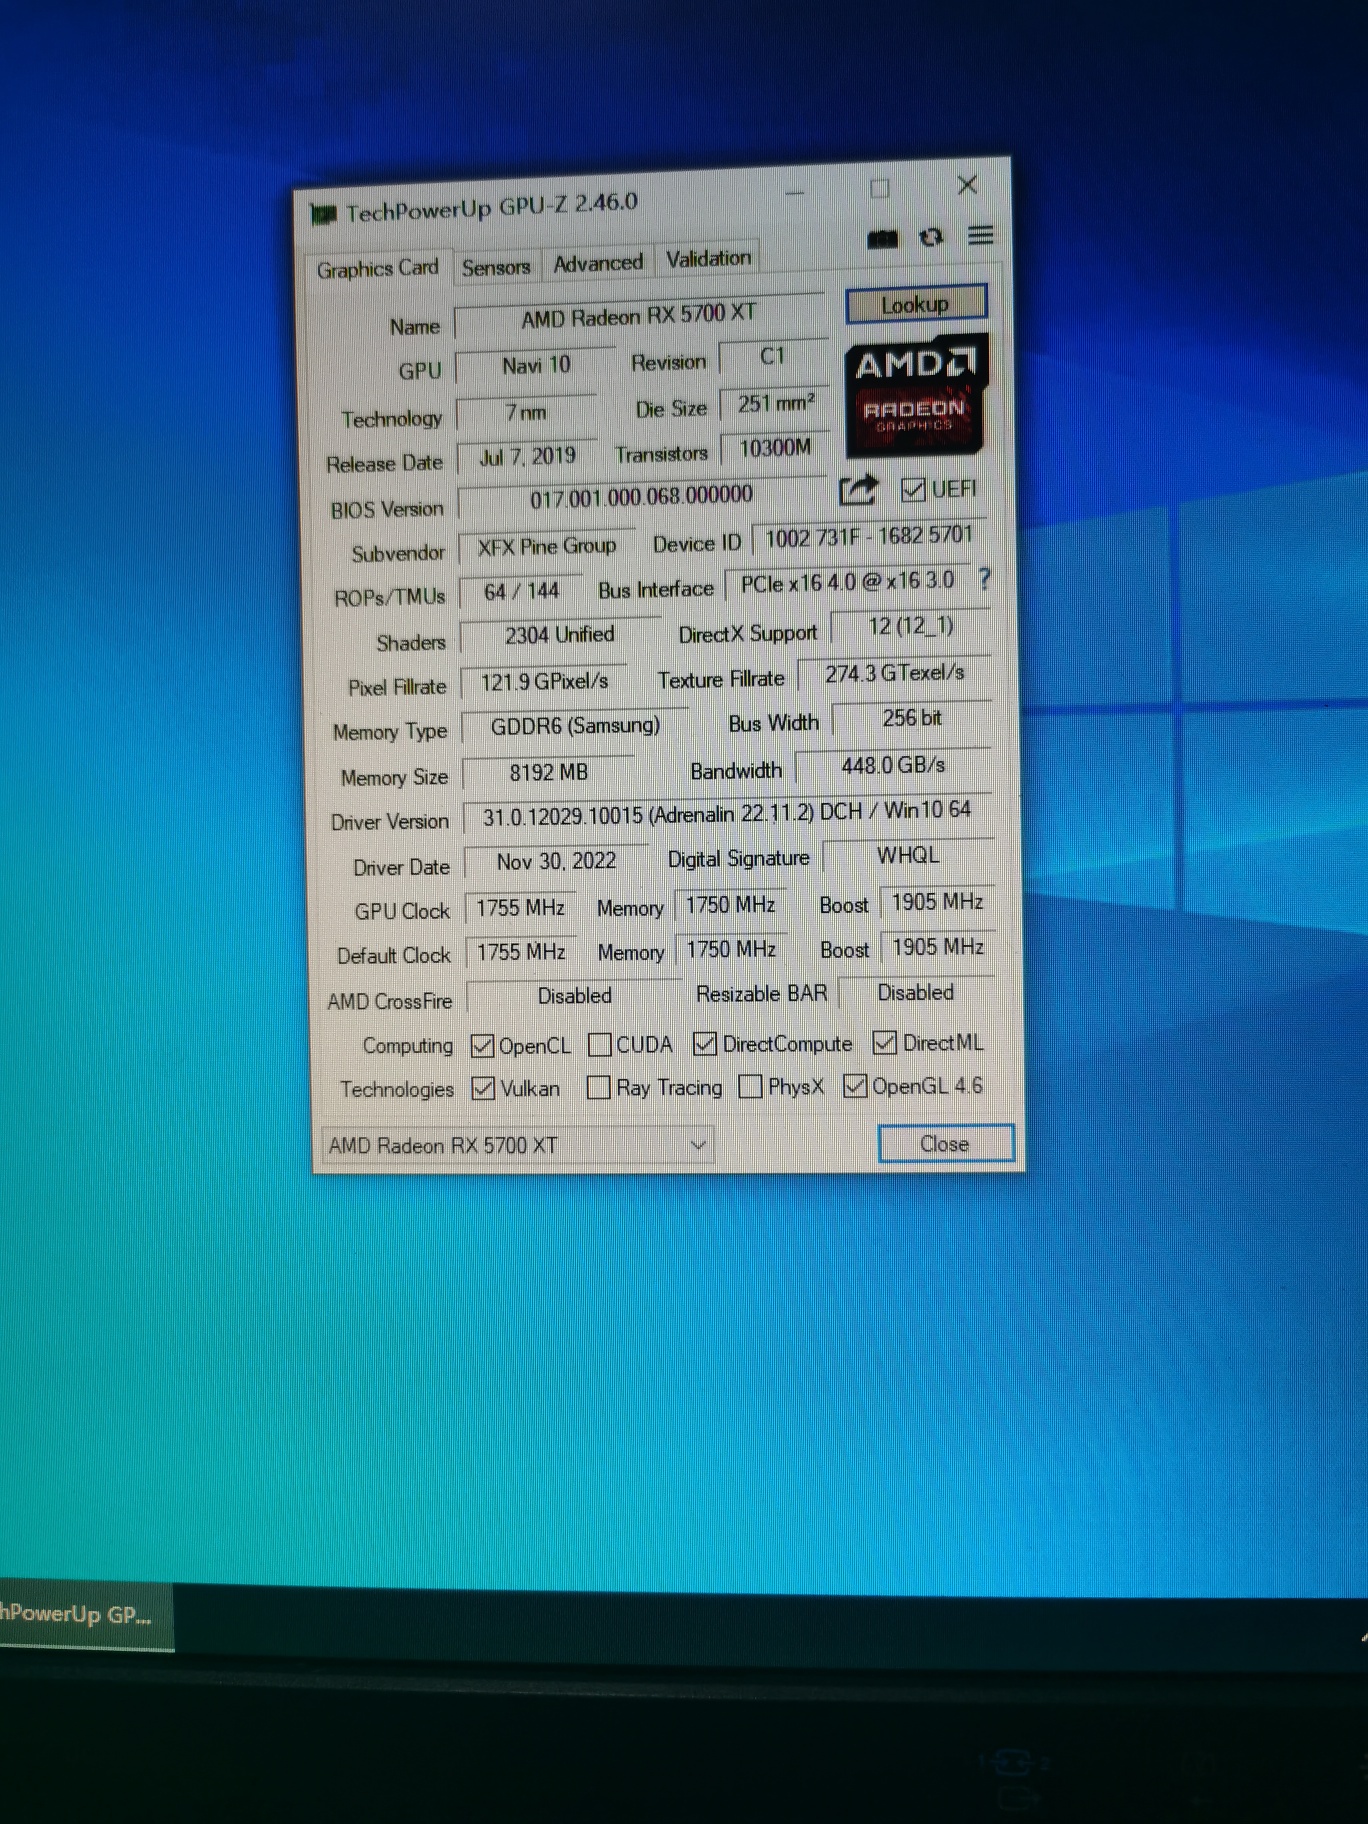Click the Close button at bottom

[945, 1144]
